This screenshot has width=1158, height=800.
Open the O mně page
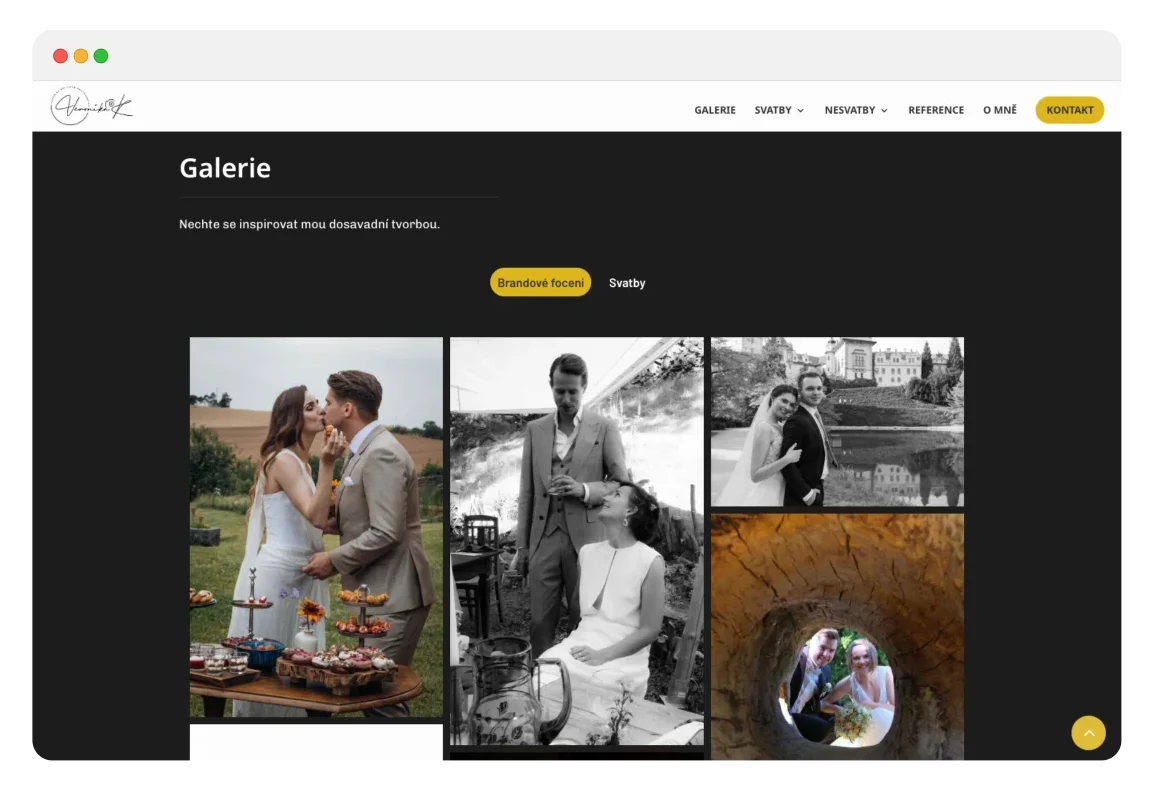click(x=999, y=110)
